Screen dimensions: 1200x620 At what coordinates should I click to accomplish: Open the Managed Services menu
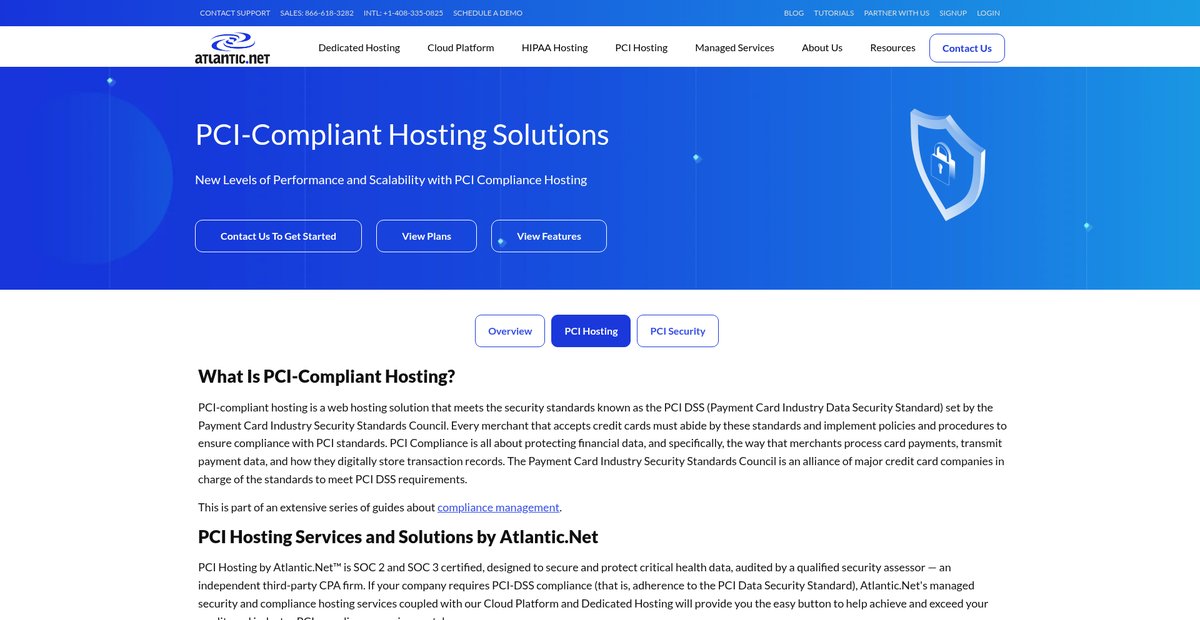click(735, 47)
